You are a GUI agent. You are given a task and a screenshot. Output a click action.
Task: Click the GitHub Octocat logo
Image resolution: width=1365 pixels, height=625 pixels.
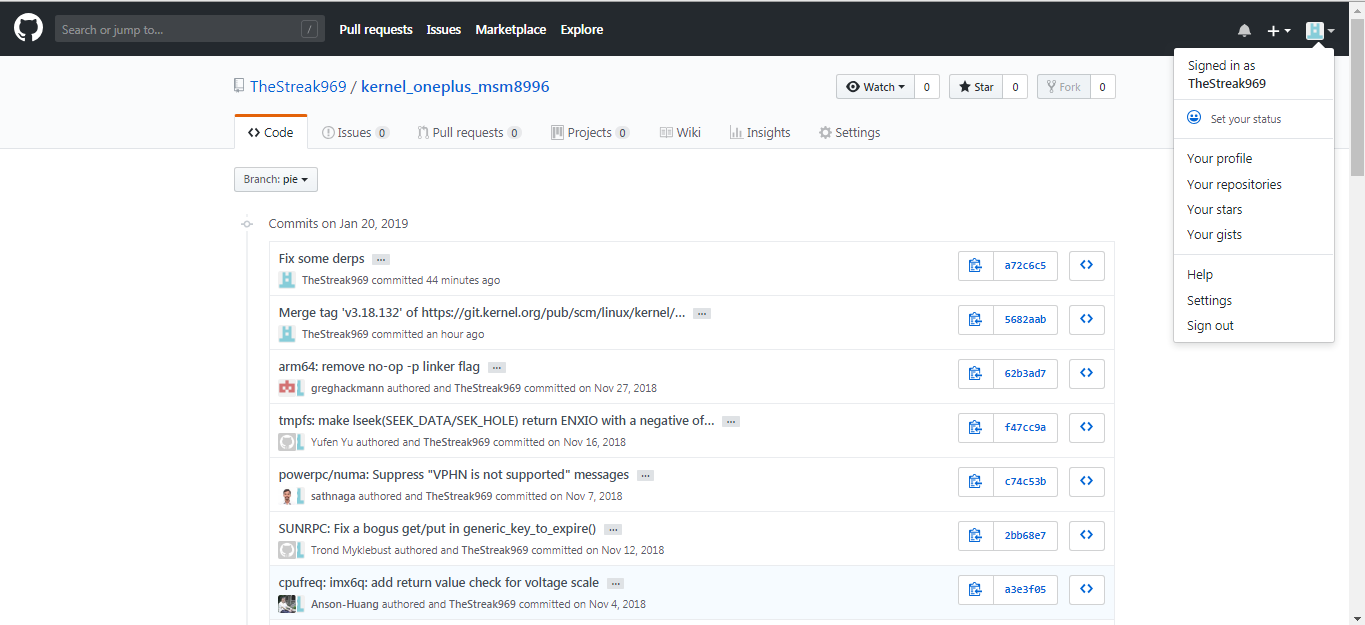[x=28, y=29]
